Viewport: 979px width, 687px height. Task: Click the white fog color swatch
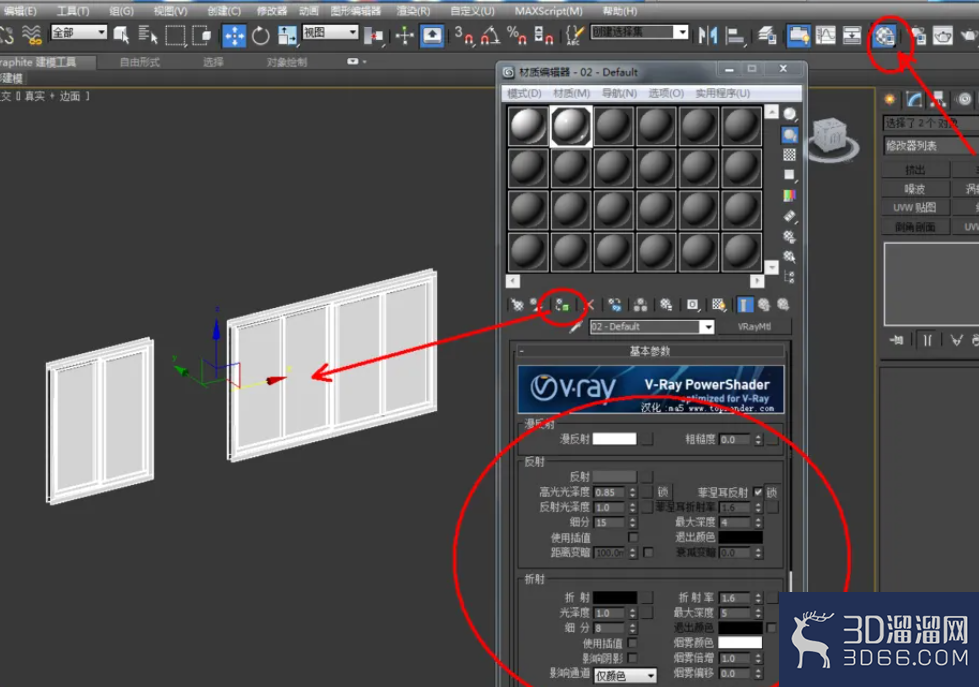740,642
